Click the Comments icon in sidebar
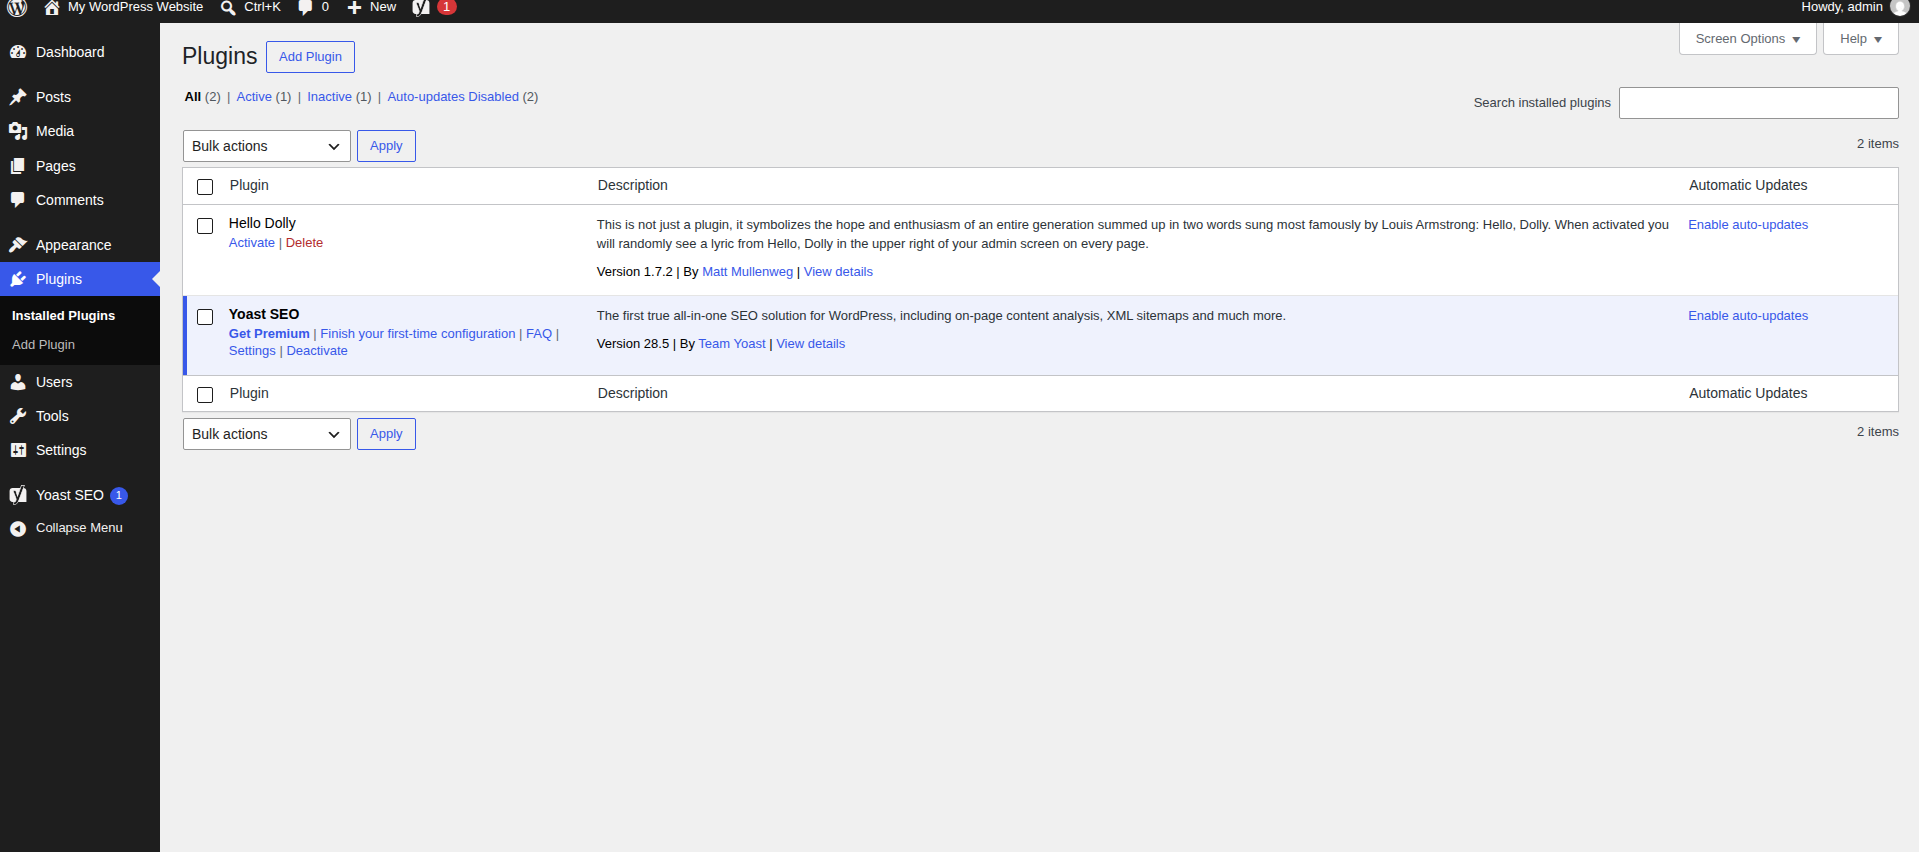The image size is (1919, 852). (18, 200)
